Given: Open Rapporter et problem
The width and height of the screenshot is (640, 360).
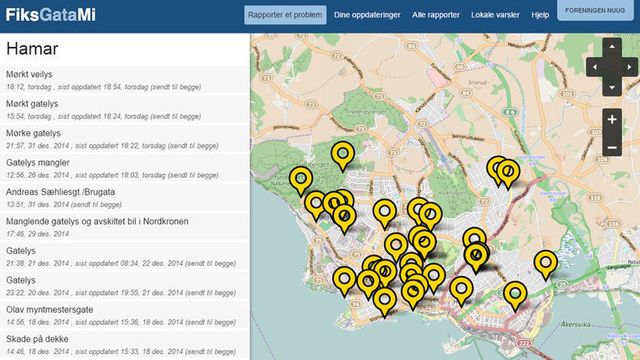Looking at the screenshot, I should point(285,15).
